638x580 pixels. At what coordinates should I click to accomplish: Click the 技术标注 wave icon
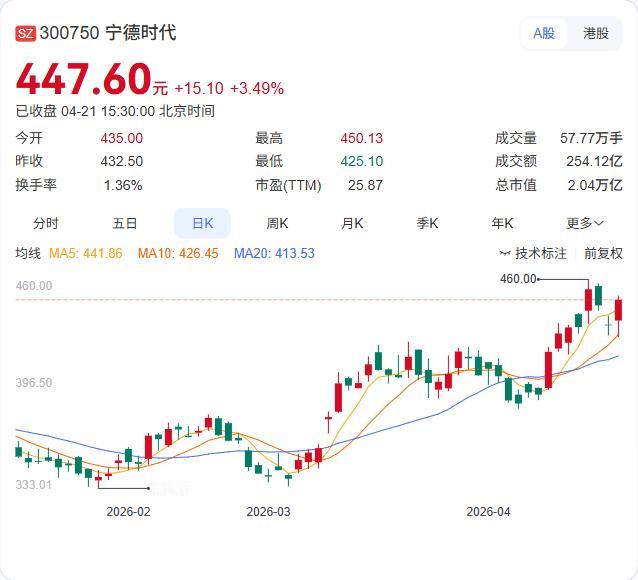505,253
